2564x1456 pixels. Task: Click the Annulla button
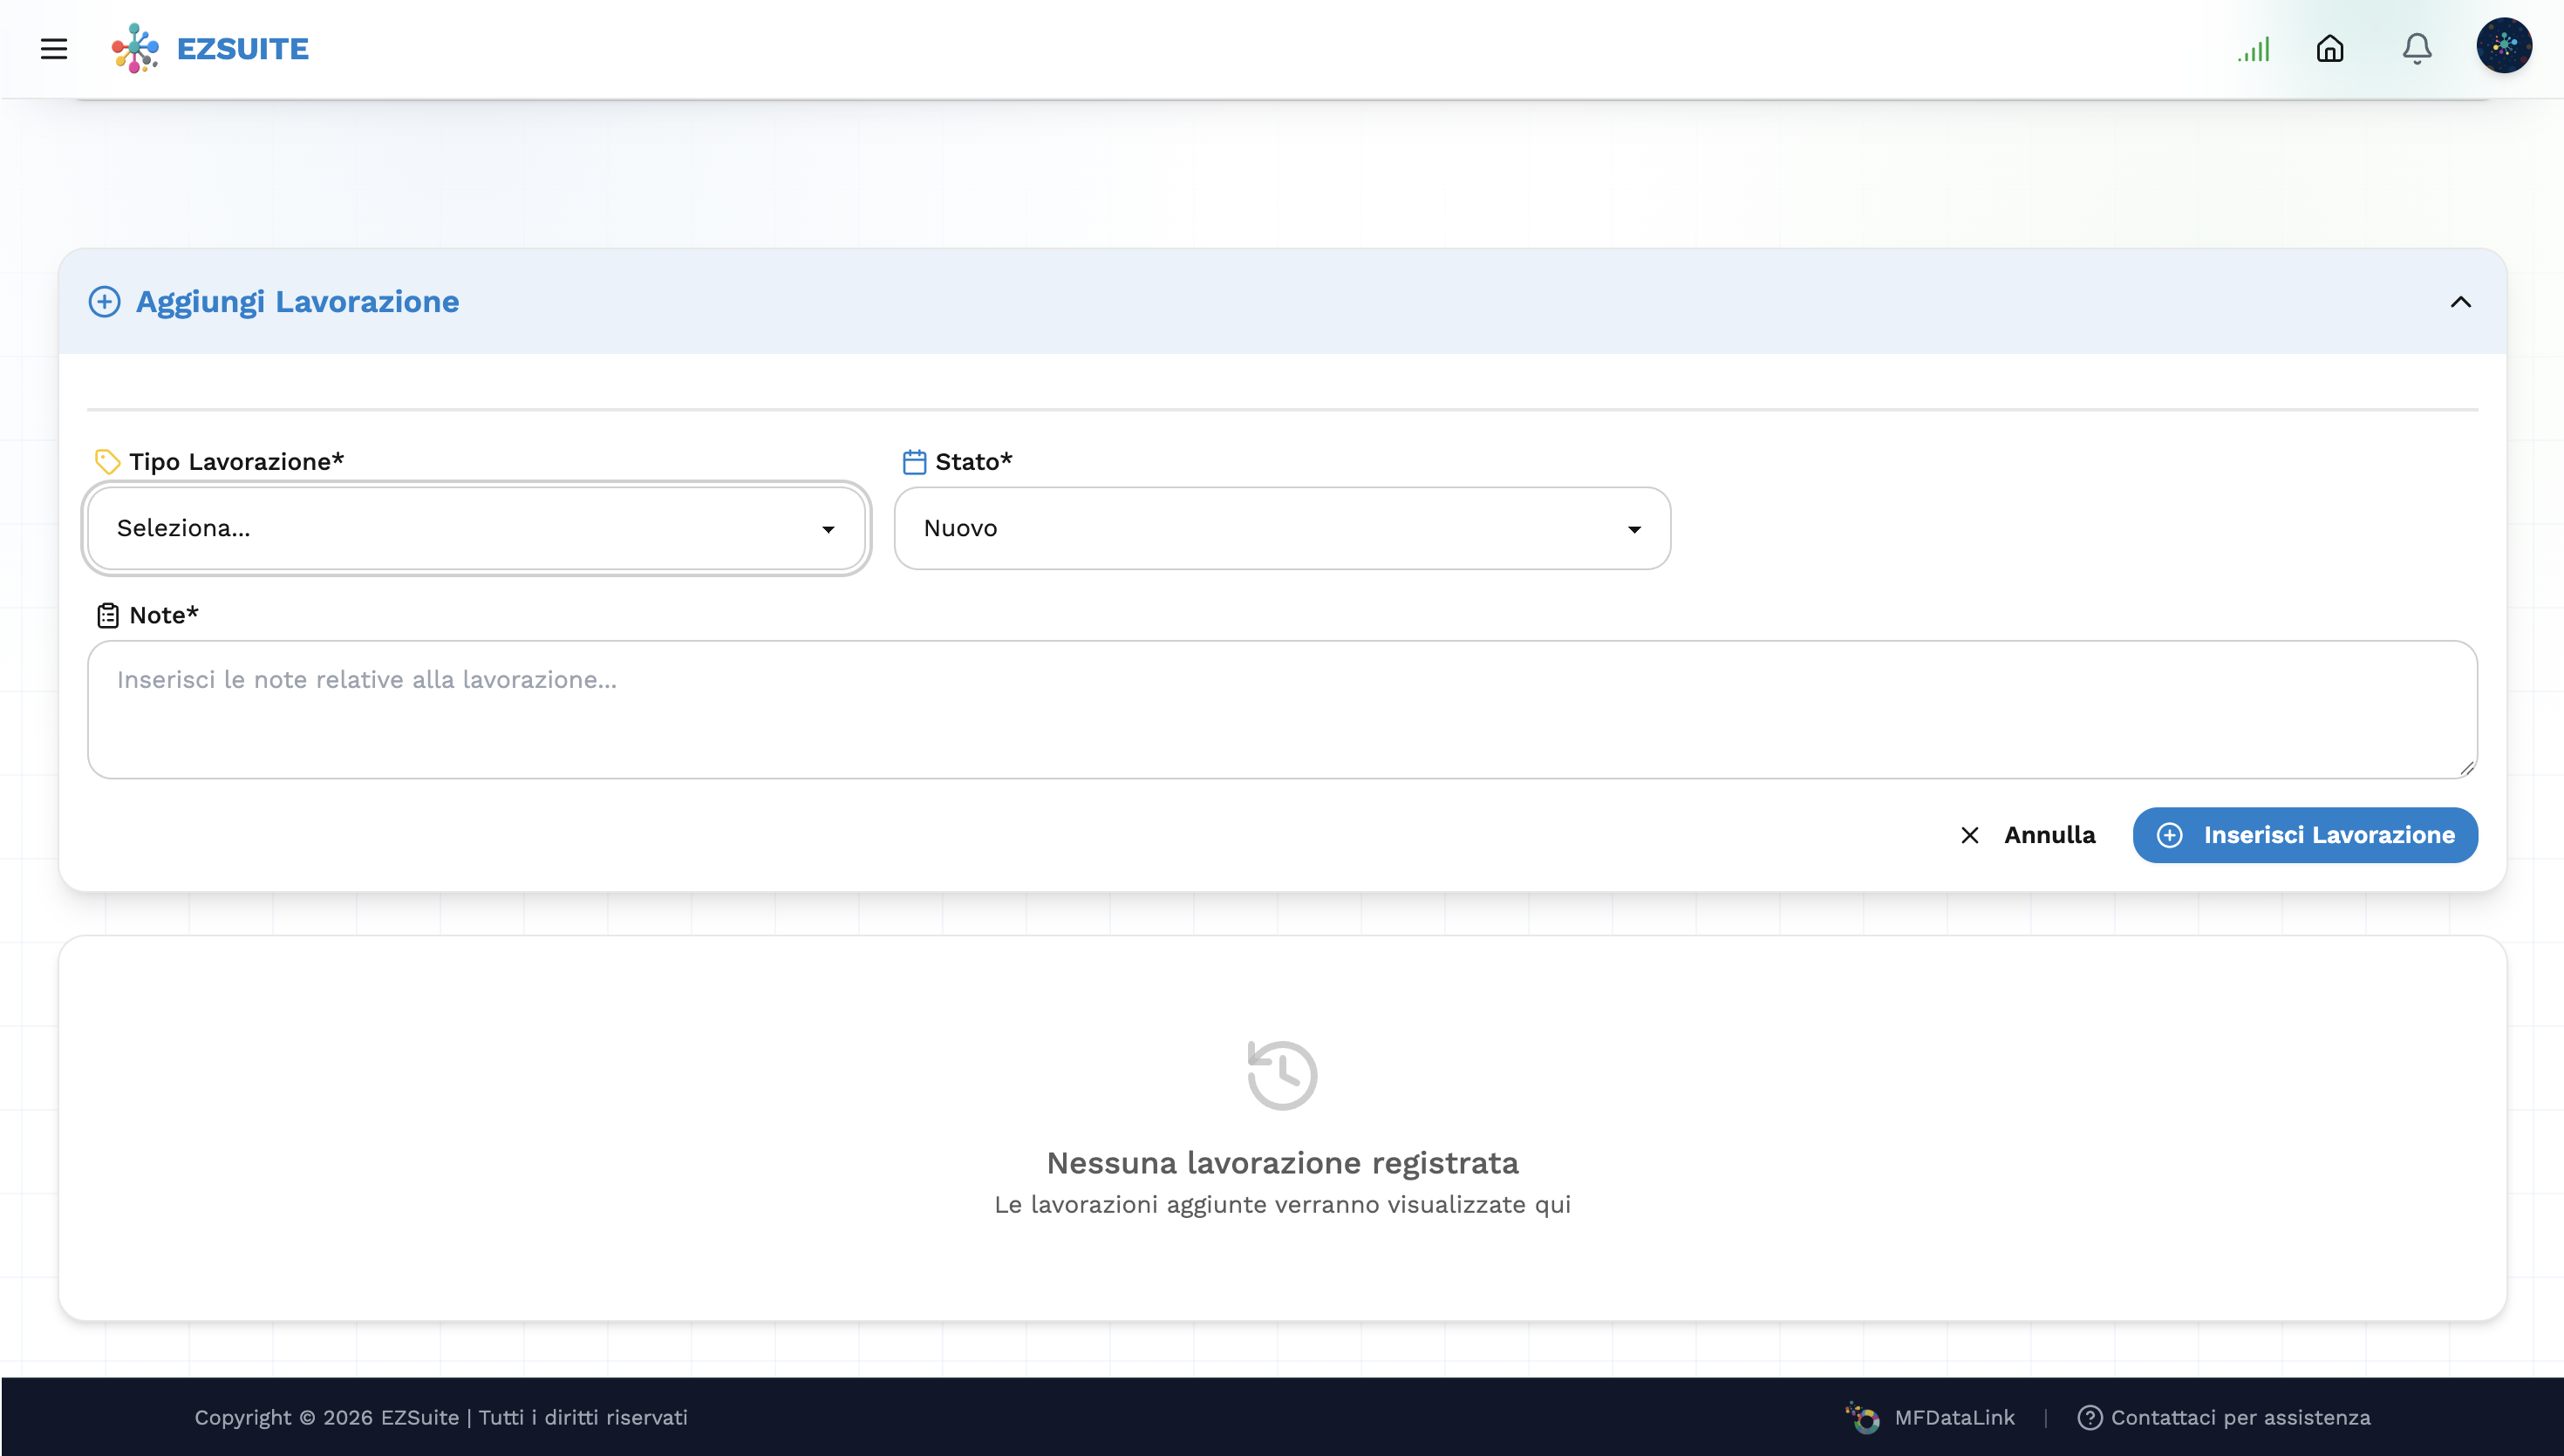point(2027,835)
